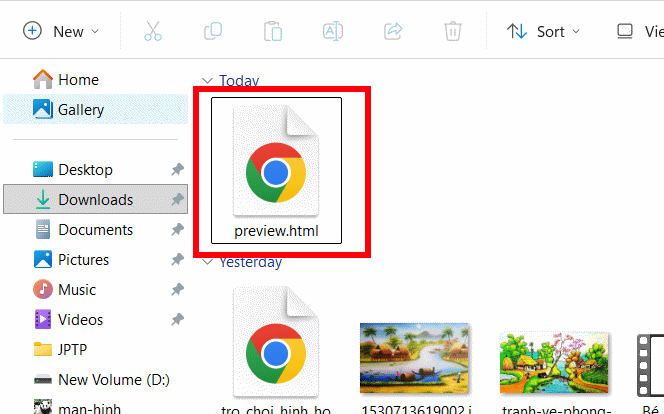Click the Delete trash icon

tap(453, 31)
